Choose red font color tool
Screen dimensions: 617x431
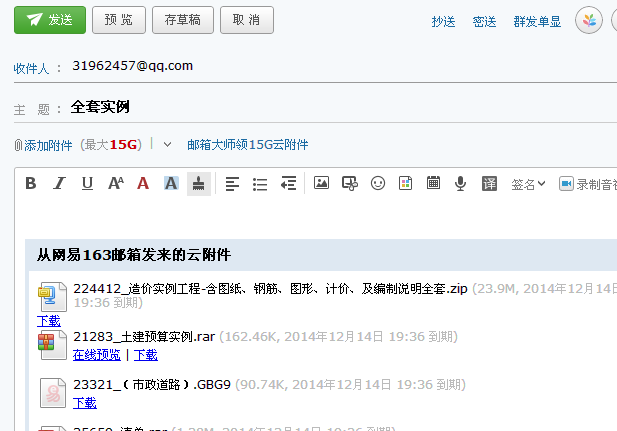[x=143, y=183]
